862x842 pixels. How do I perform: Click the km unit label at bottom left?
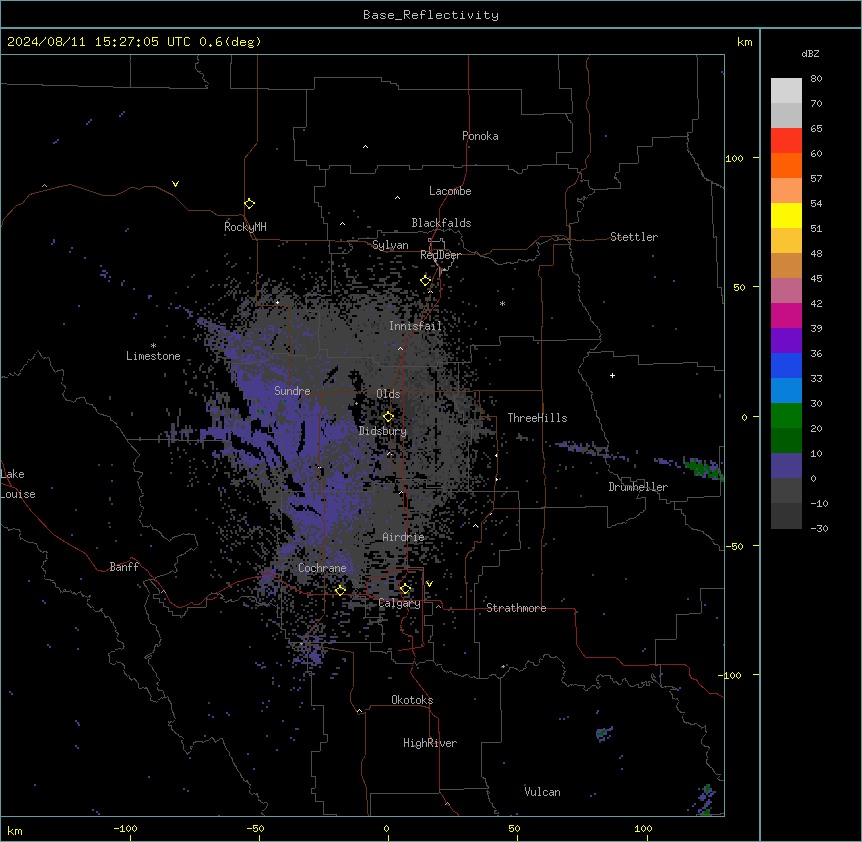(x=15, y=831)
